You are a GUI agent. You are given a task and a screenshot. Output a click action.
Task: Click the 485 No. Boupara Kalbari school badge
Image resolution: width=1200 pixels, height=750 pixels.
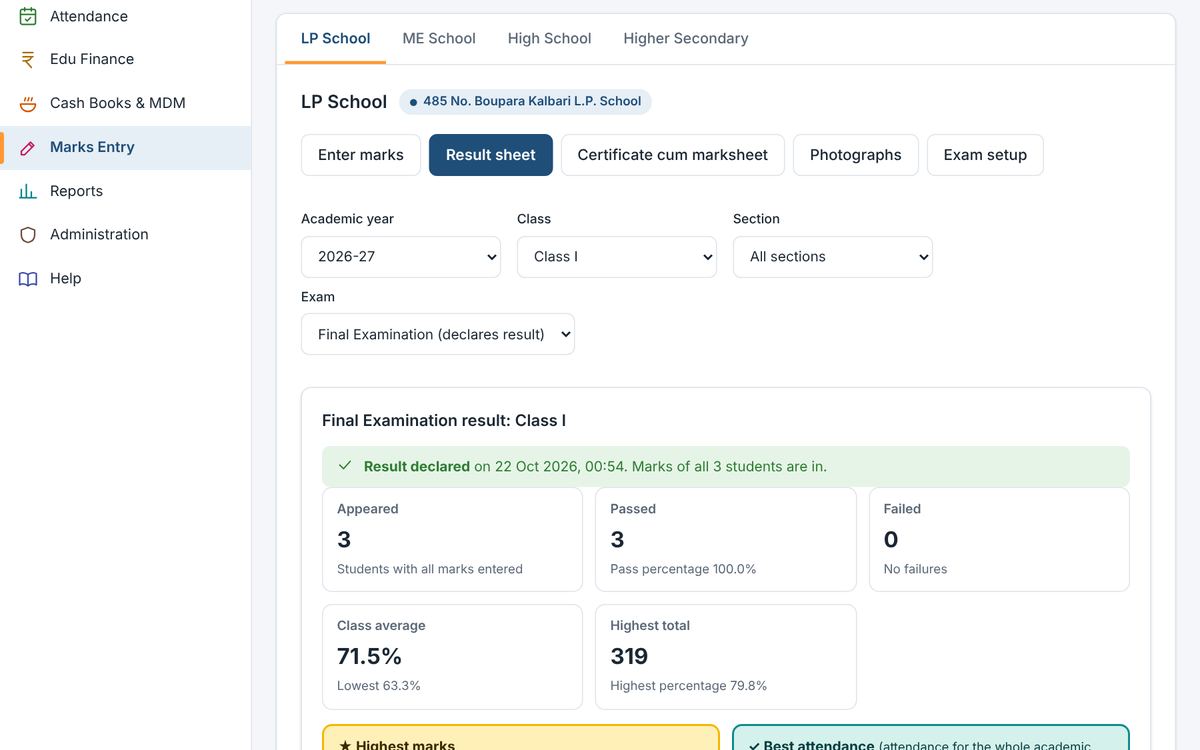(x=525, y=101)
